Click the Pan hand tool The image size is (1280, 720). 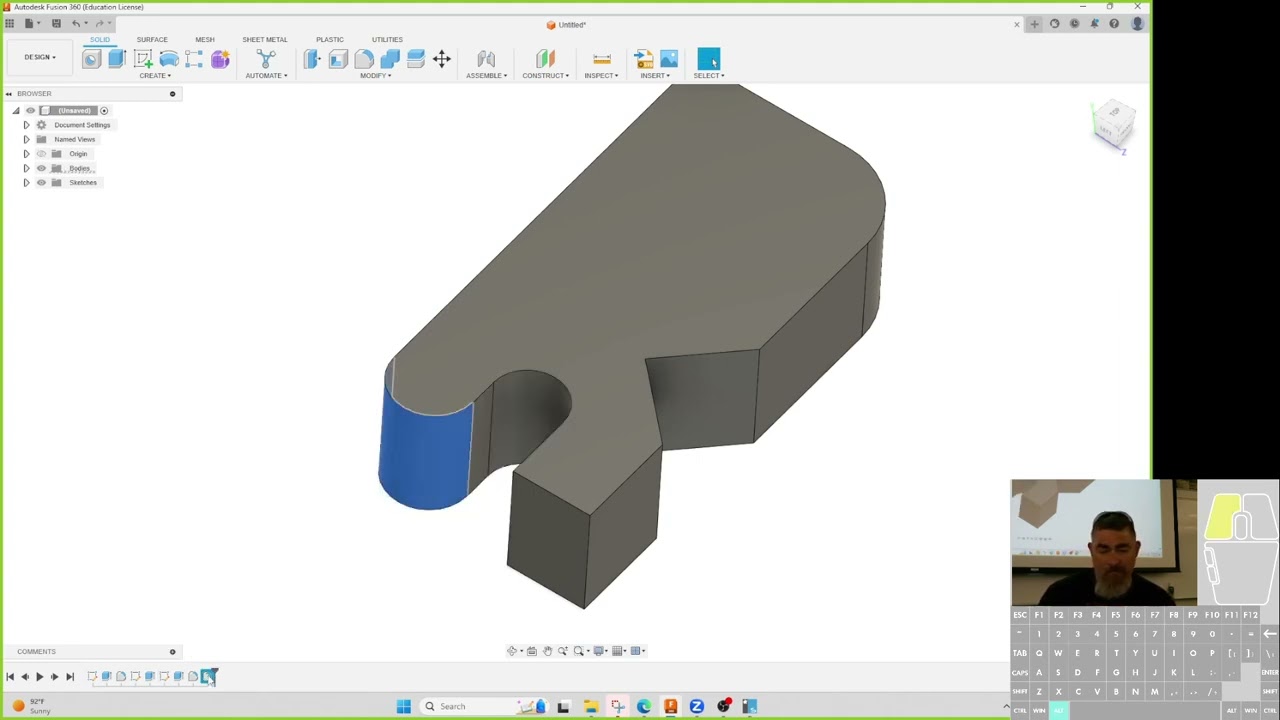tap(547, 651)
